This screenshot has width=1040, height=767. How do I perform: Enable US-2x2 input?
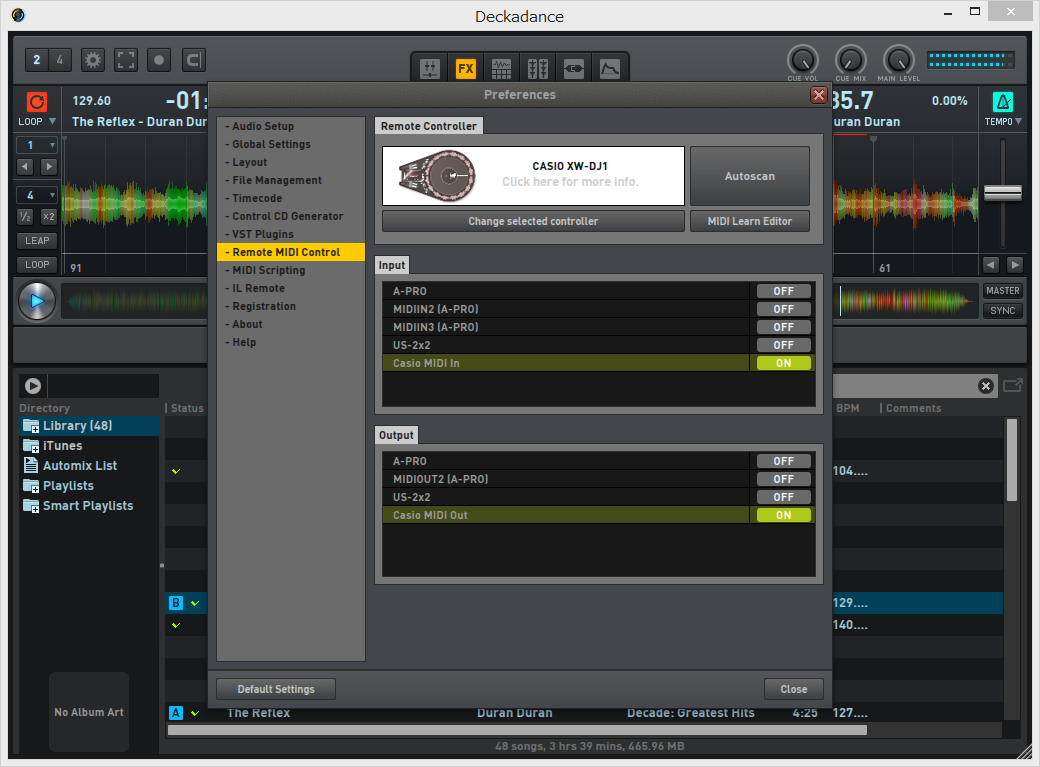tap(783, 345)
